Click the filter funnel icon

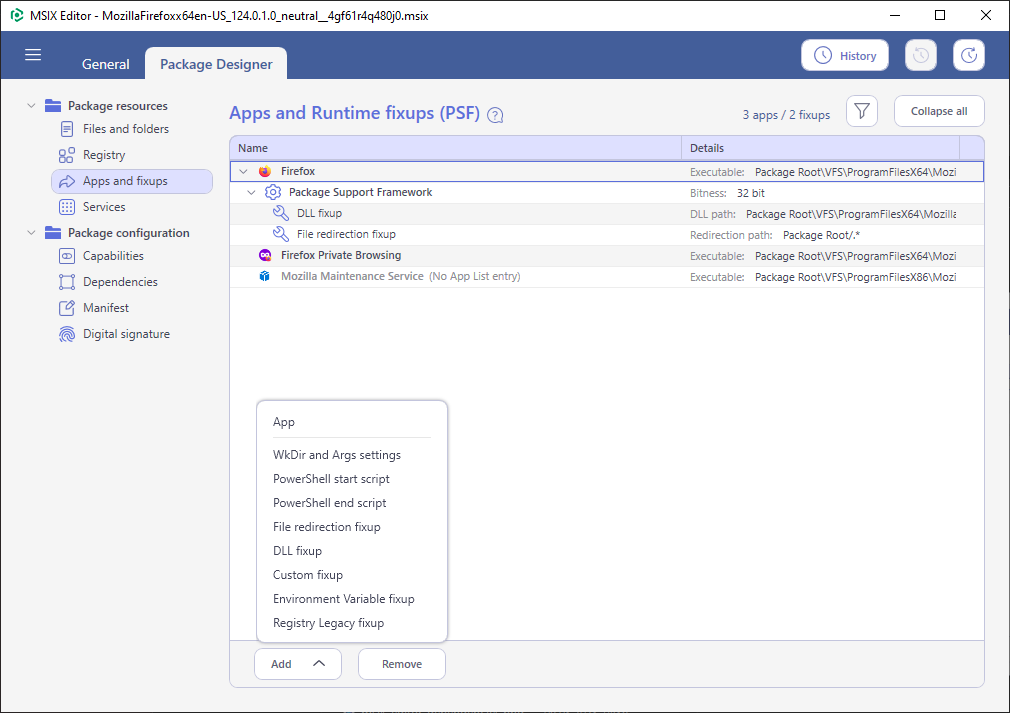(862, 111)
